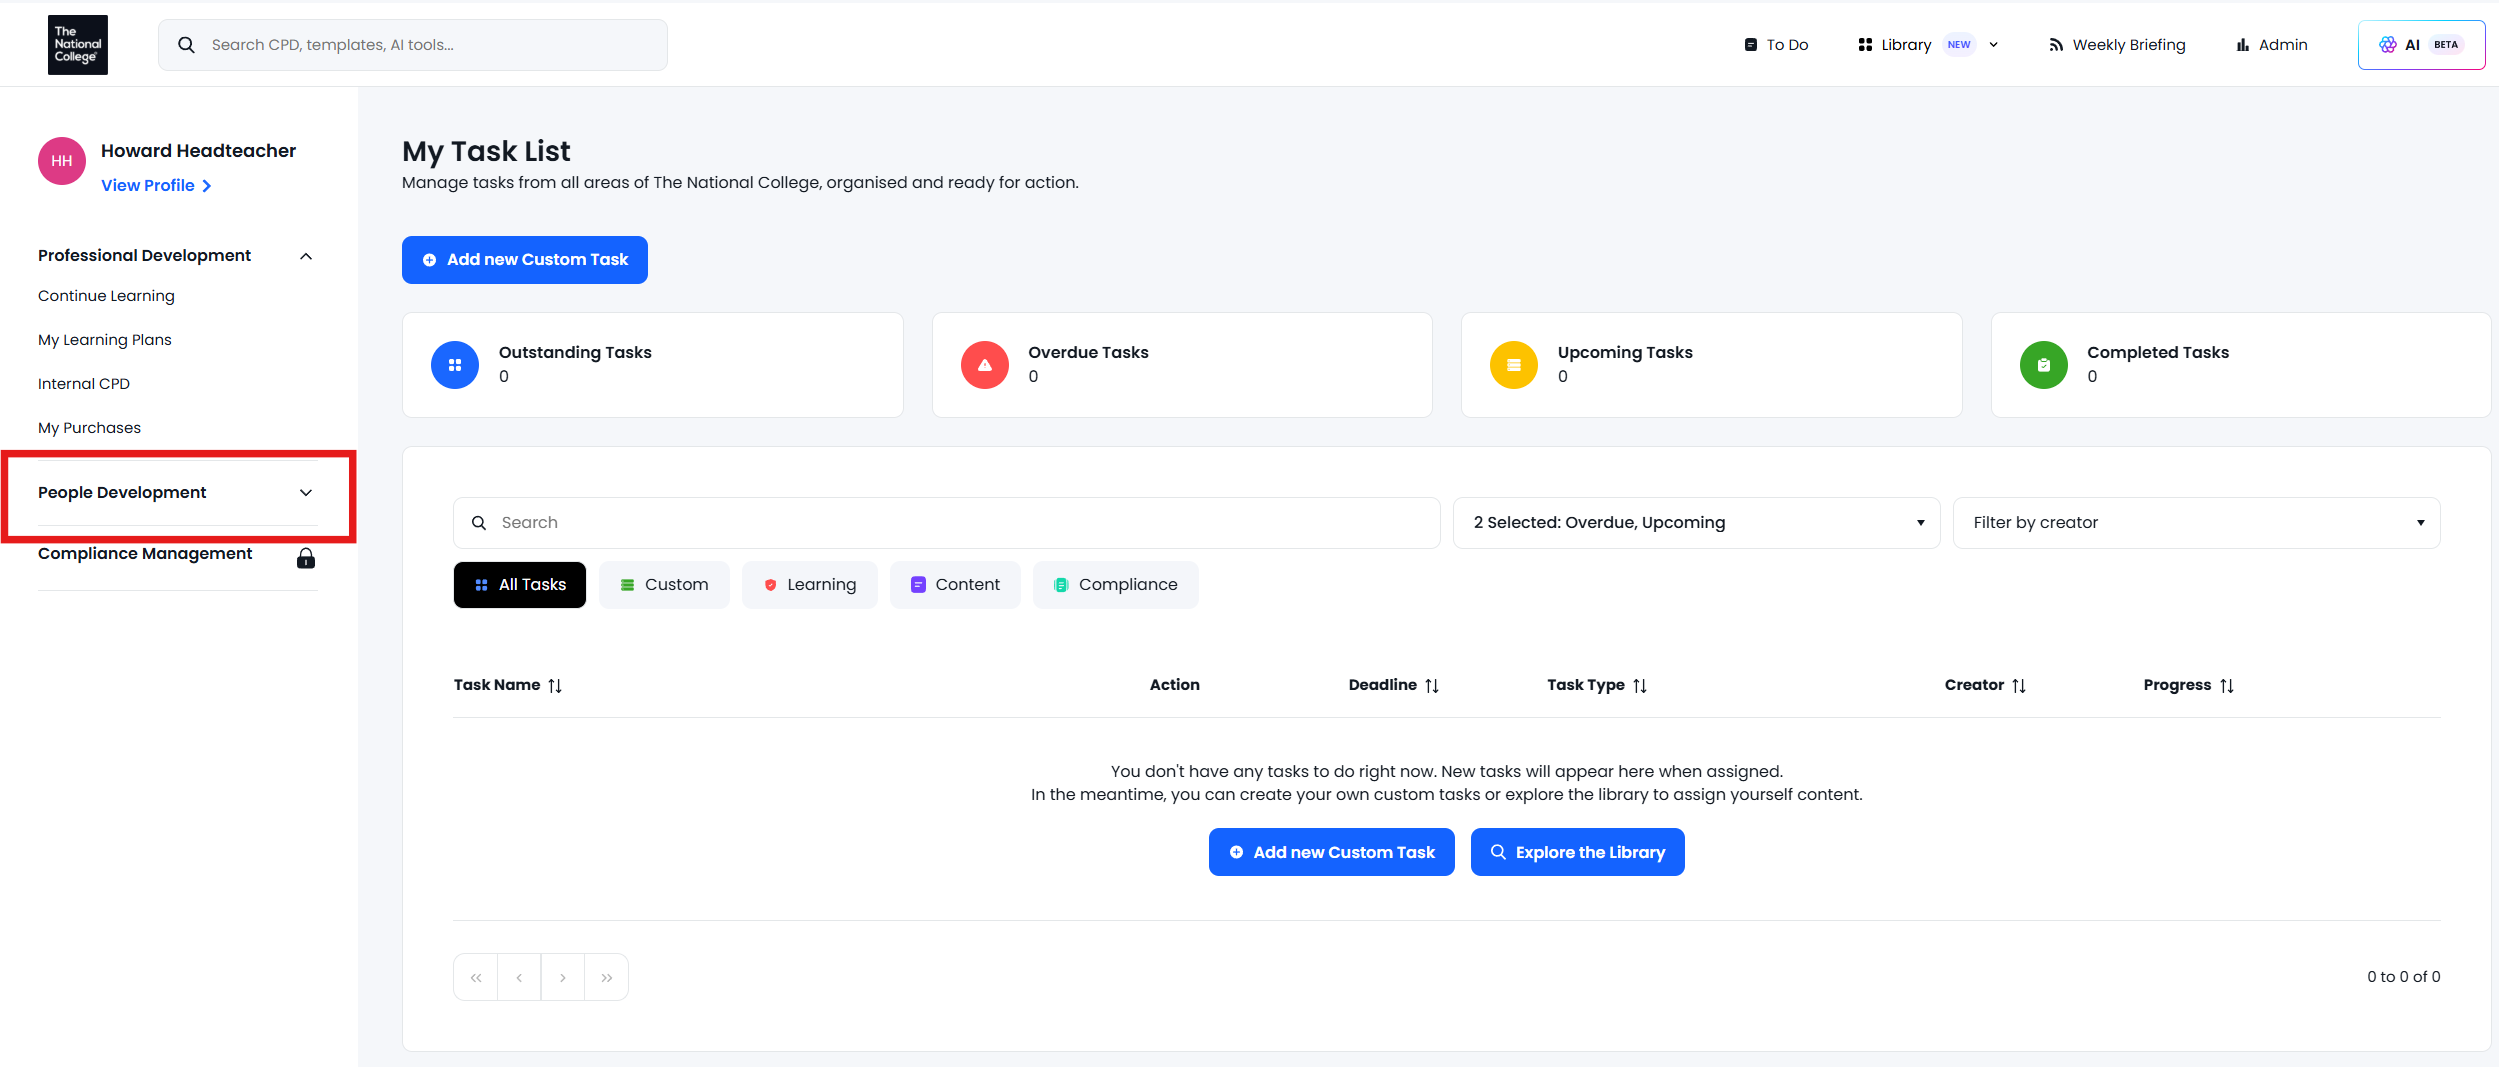Select the Compliance tasks tab
The height and width of the screenshot is (1067, 2499).
coord(1115,585)
